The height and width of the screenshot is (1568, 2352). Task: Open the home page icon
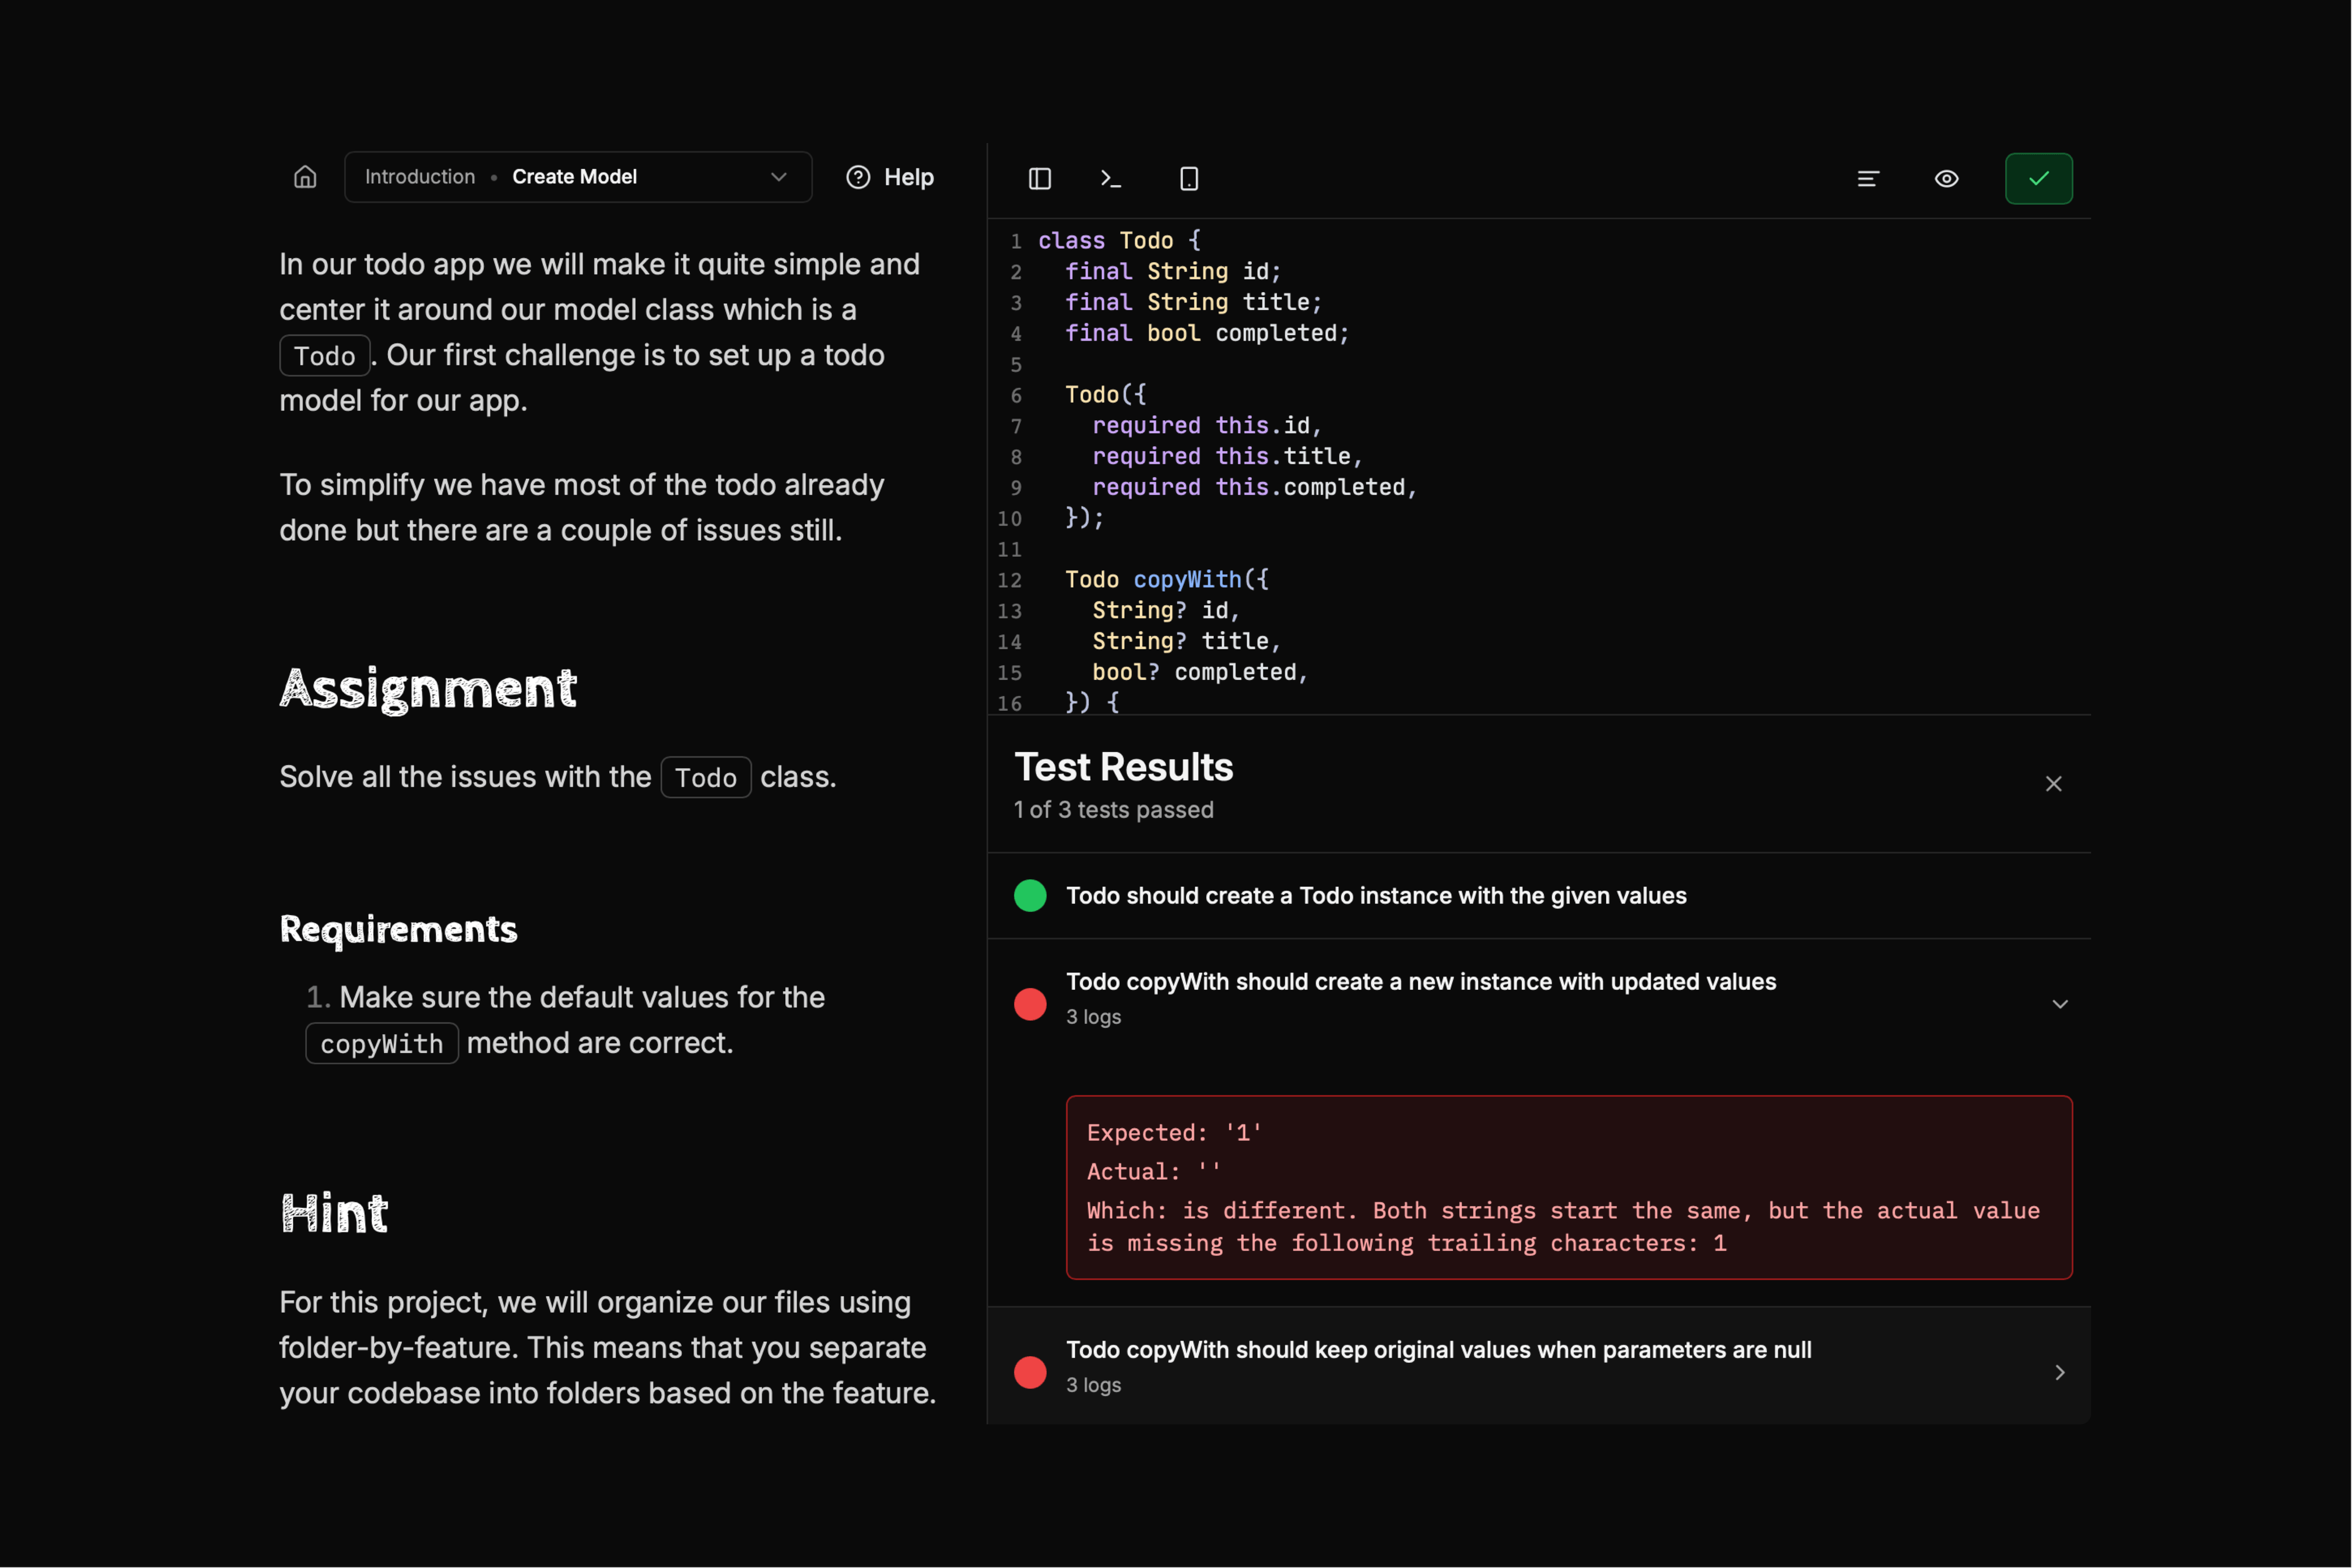[305, 177]
